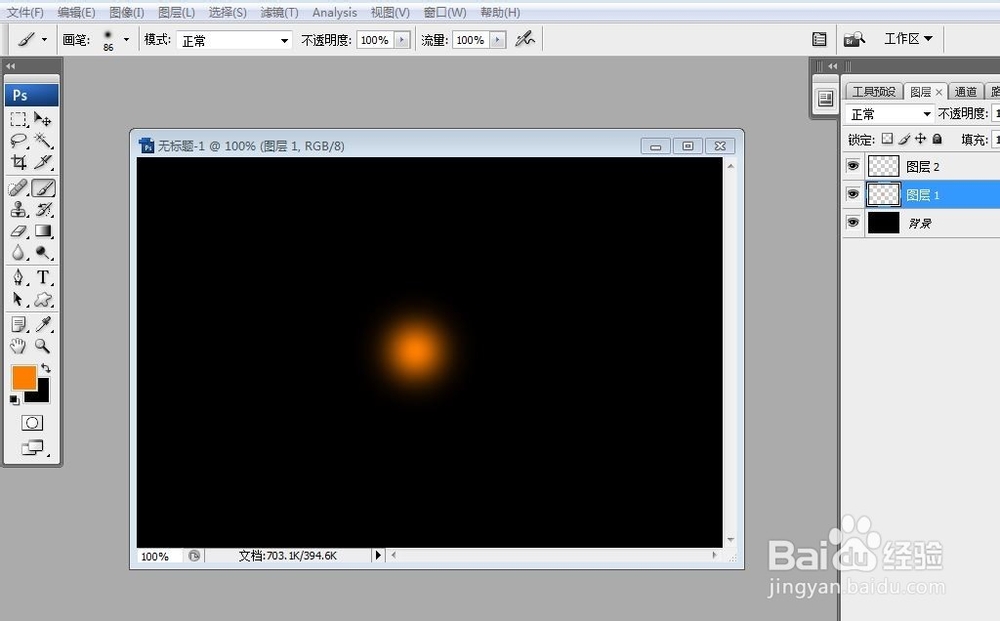Open the document status bar info arrow
Image resolution: width=1000 pixels, height=621 pixels.
(x=378, y=555)
